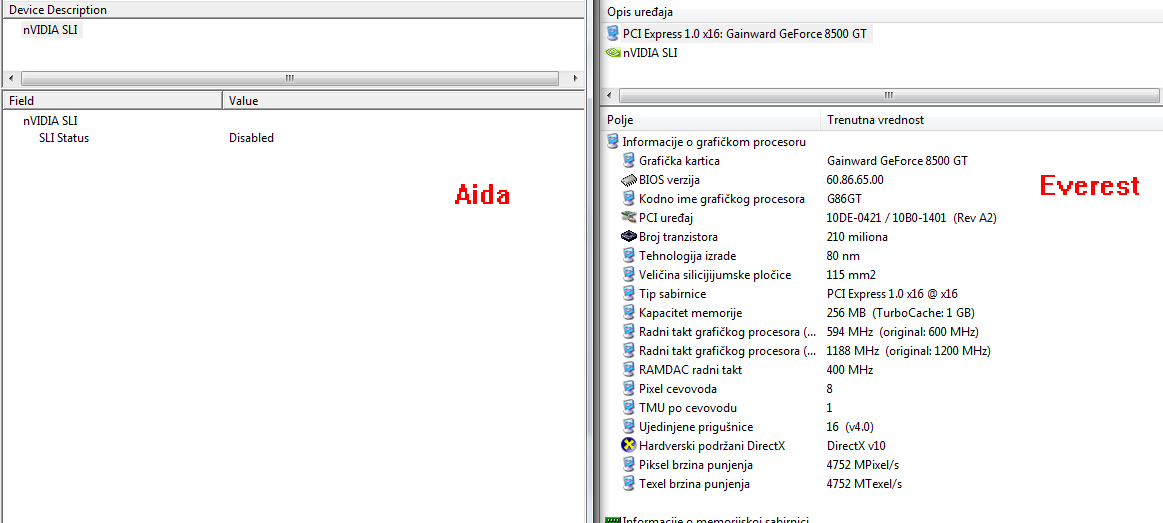1163x523 pixels.
Task: Click the Informacije o grafičkom procesoru icon
Action: pyautogui.click(x=613, y=141)
